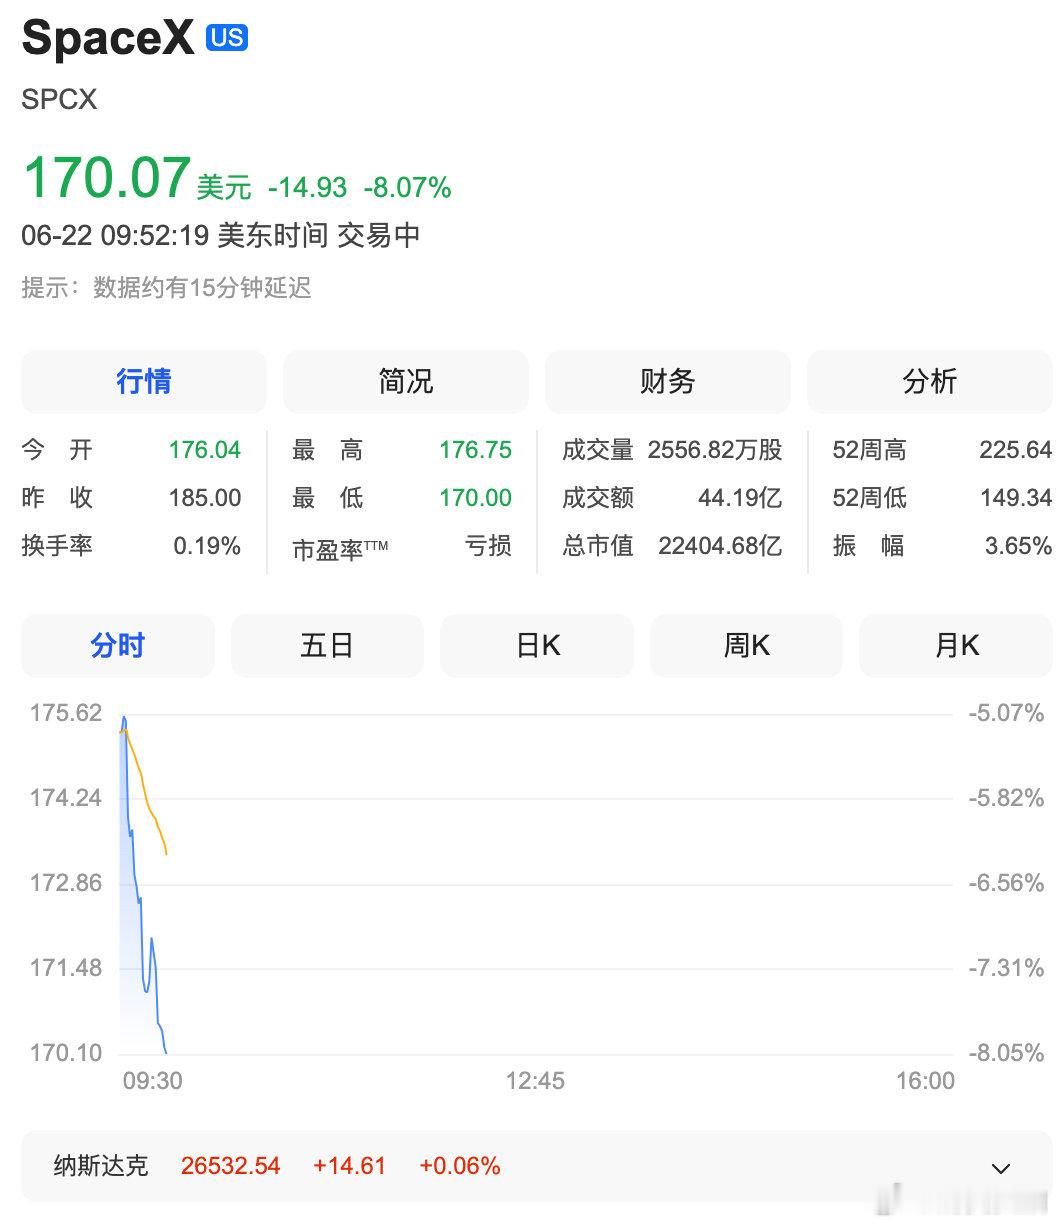
Task: Click the chart axis label 170.10
Action: (x=66, y=1053)
